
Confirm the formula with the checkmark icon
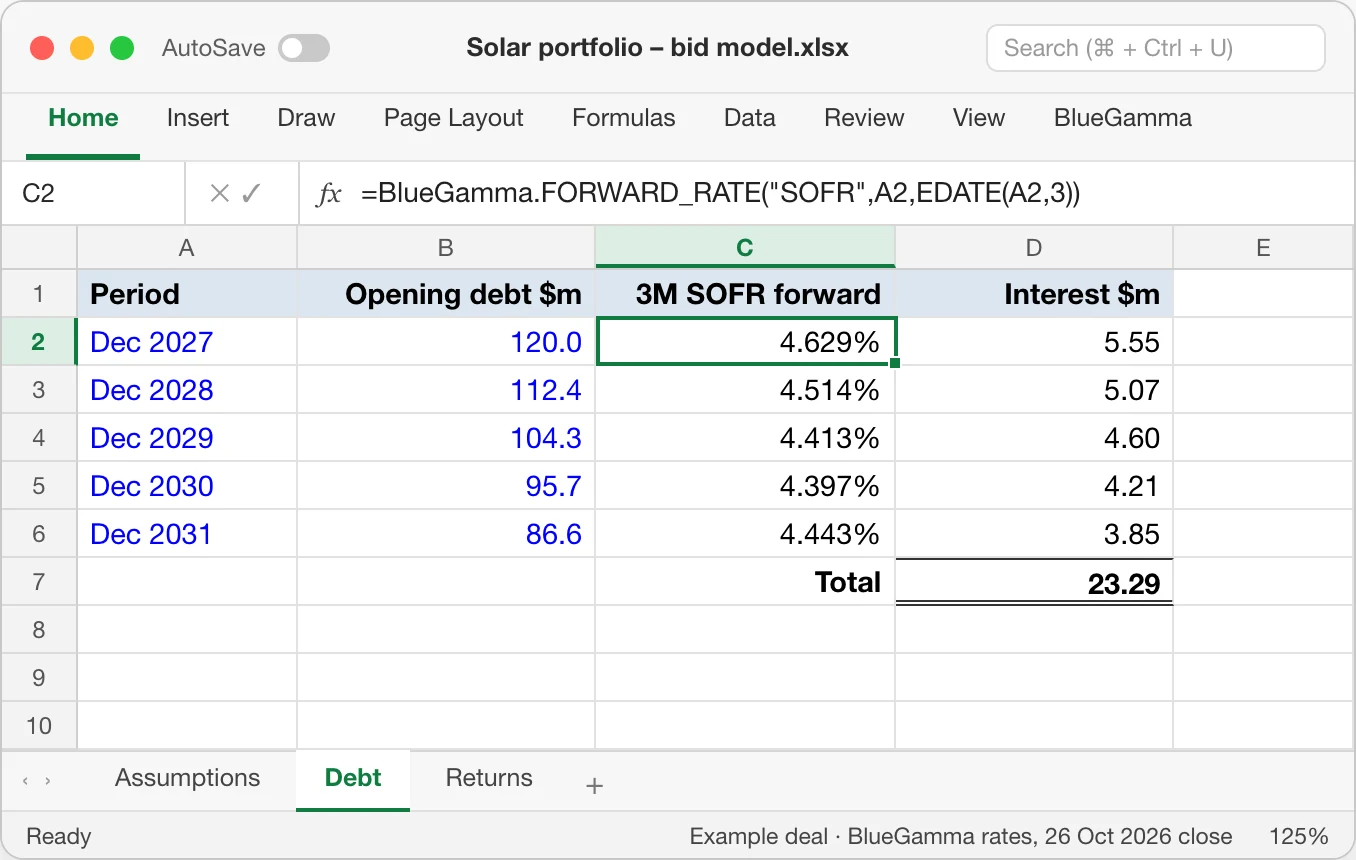coord(251,193)
